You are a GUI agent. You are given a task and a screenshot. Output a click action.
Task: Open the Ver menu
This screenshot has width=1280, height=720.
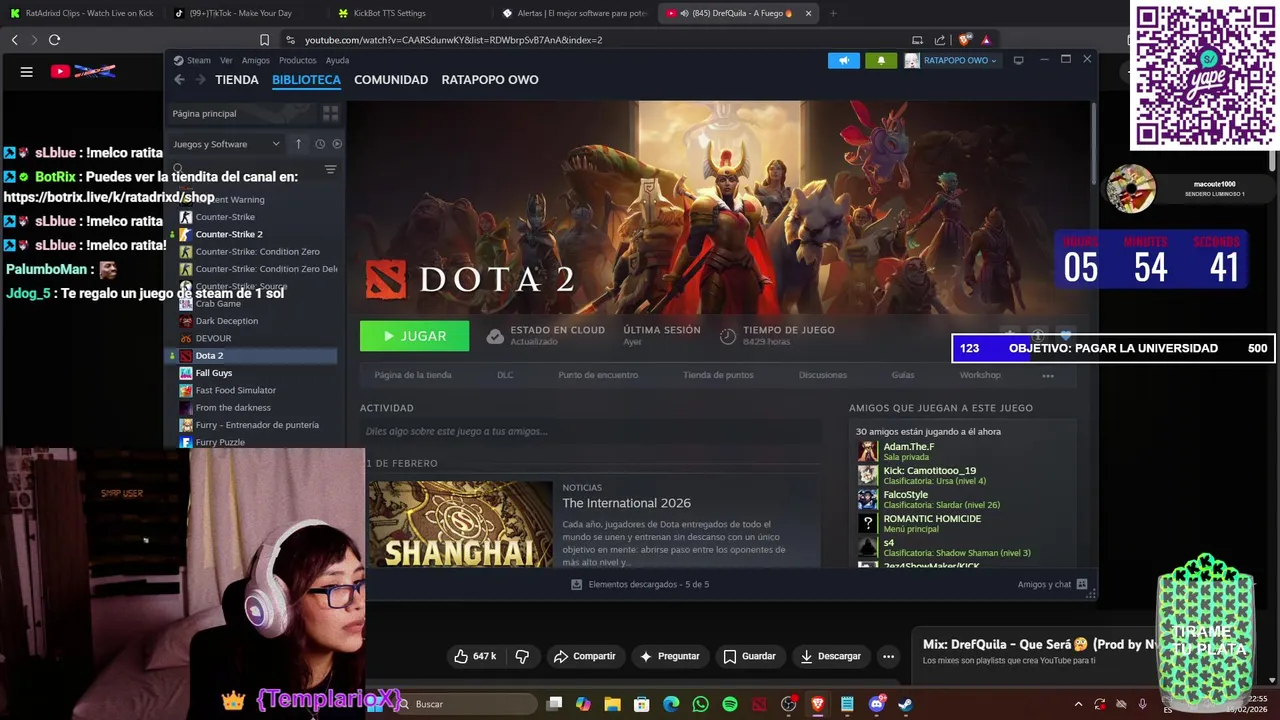226,60
